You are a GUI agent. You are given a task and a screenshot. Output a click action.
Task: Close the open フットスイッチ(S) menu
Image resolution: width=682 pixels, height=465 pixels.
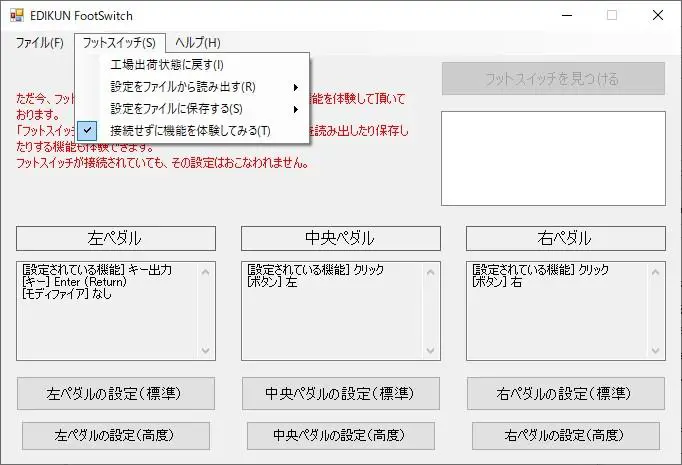click(x=119, y=43)
